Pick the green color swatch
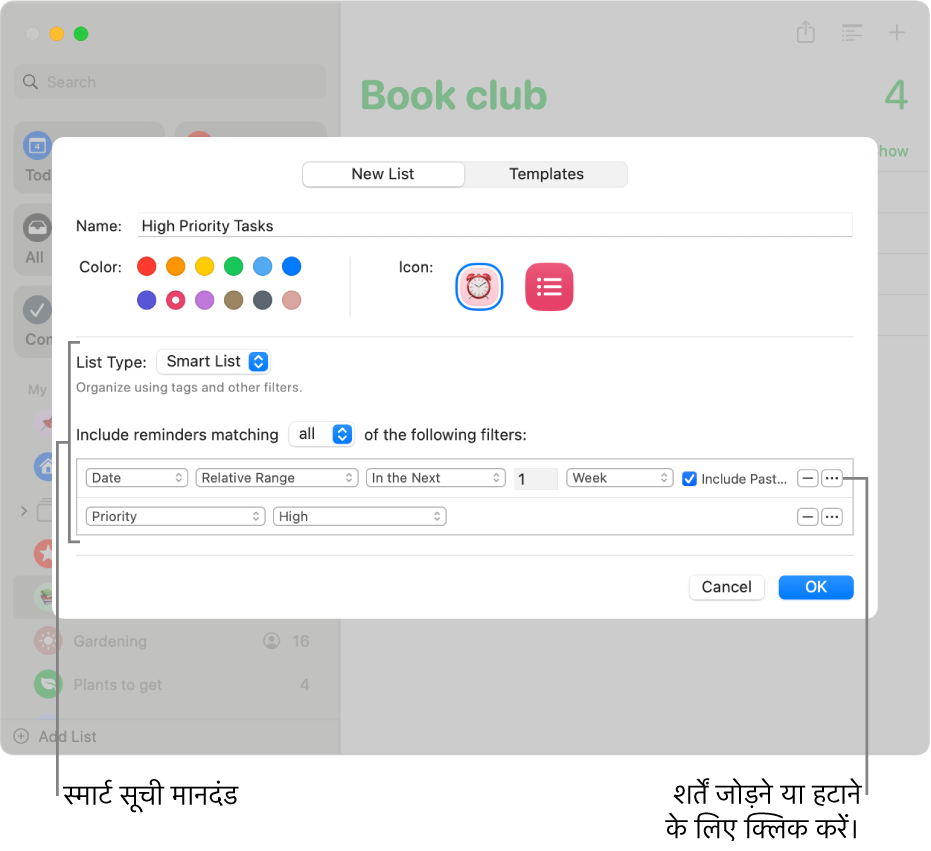This screenshot has height=851, width=931. point(233,267)
